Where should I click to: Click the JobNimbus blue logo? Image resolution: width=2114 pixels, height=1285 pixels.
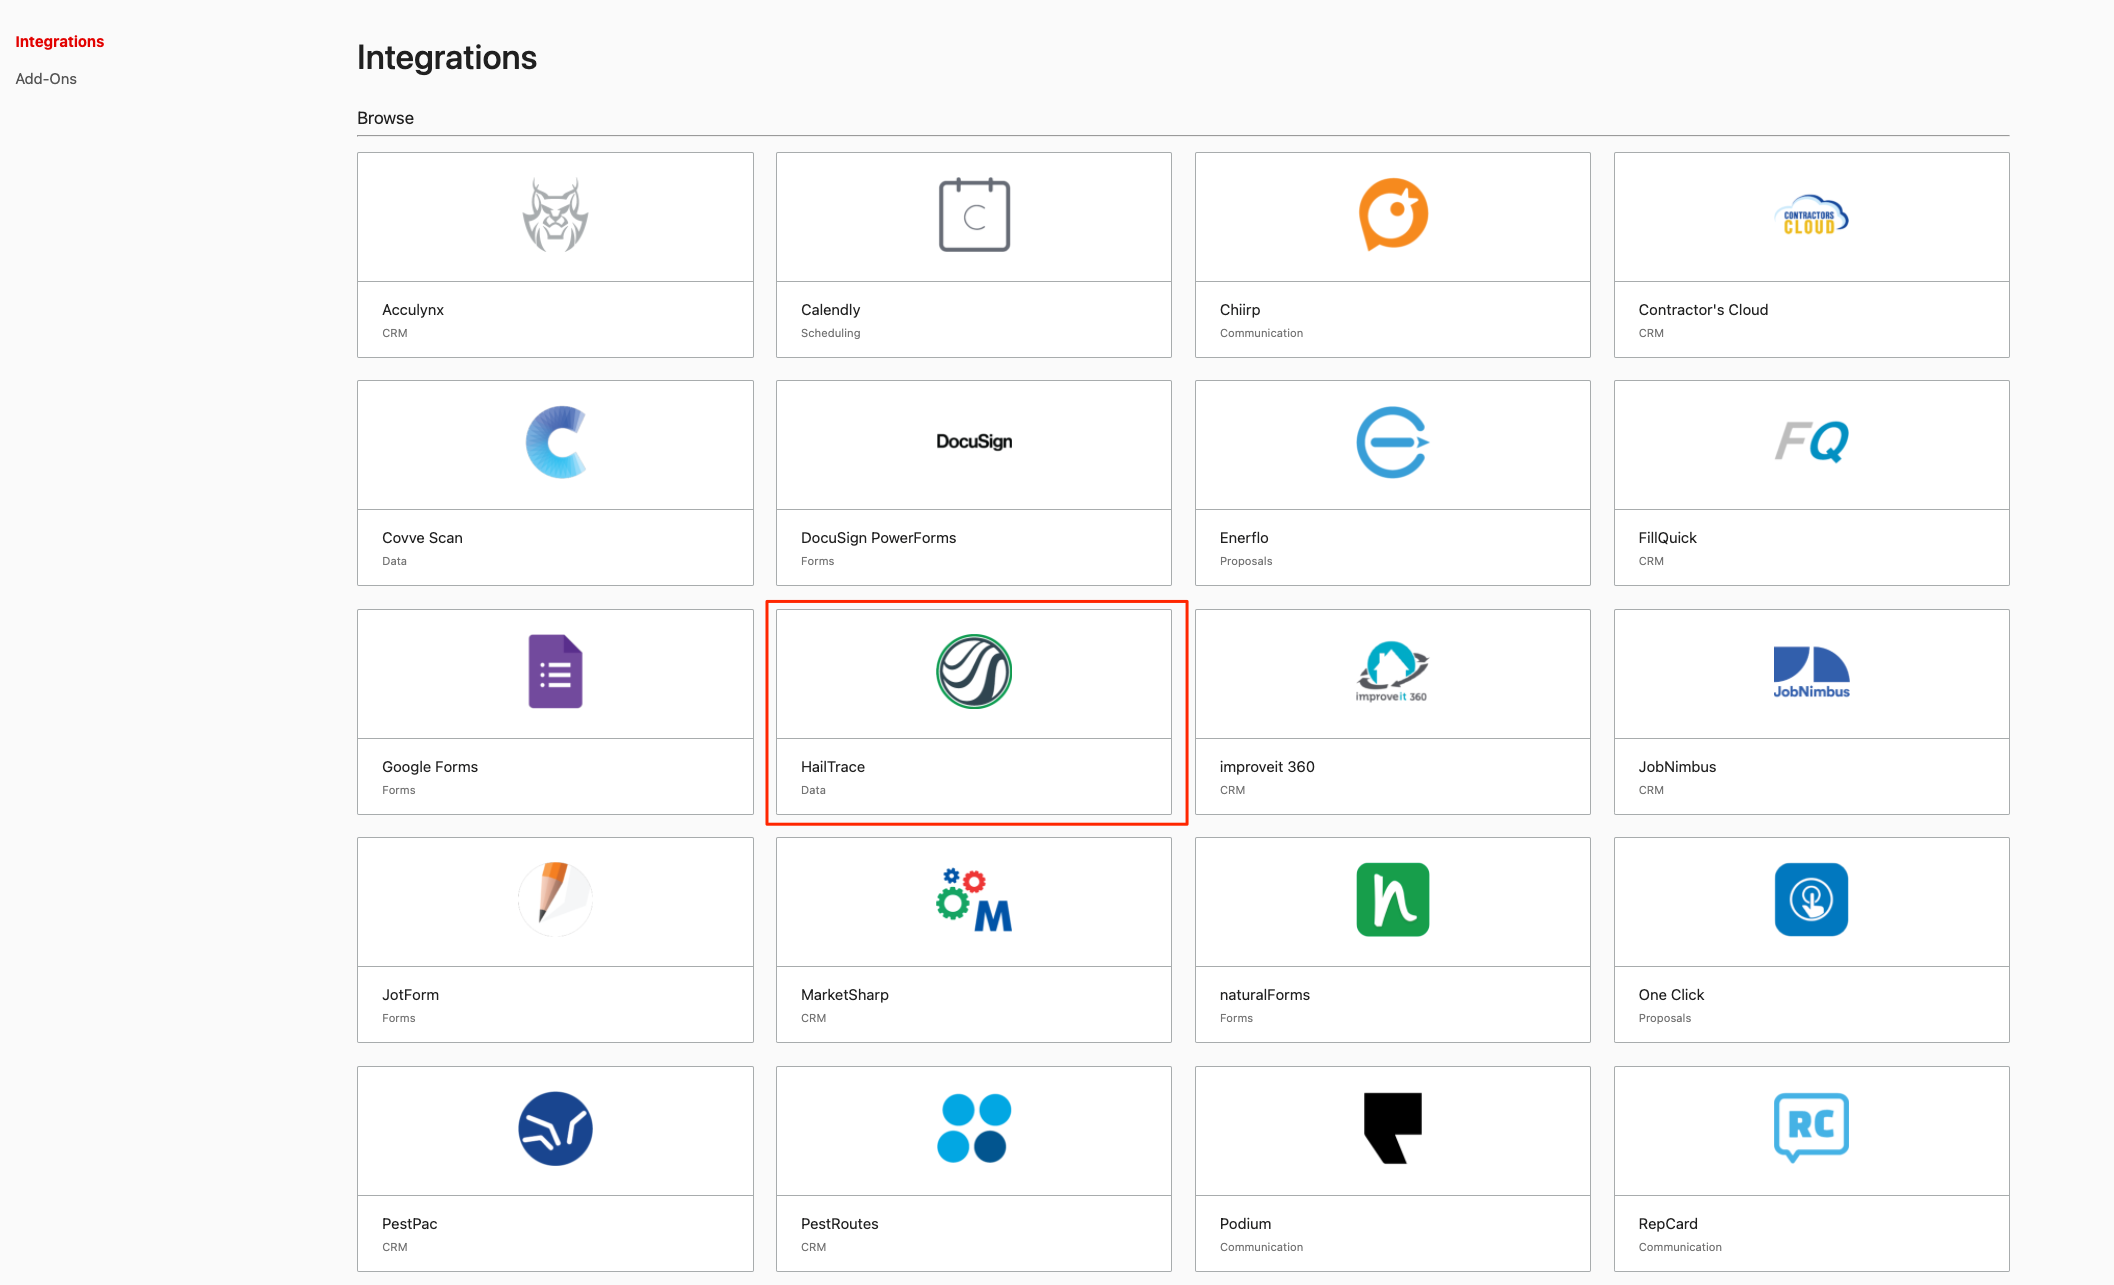(1811, 672)
